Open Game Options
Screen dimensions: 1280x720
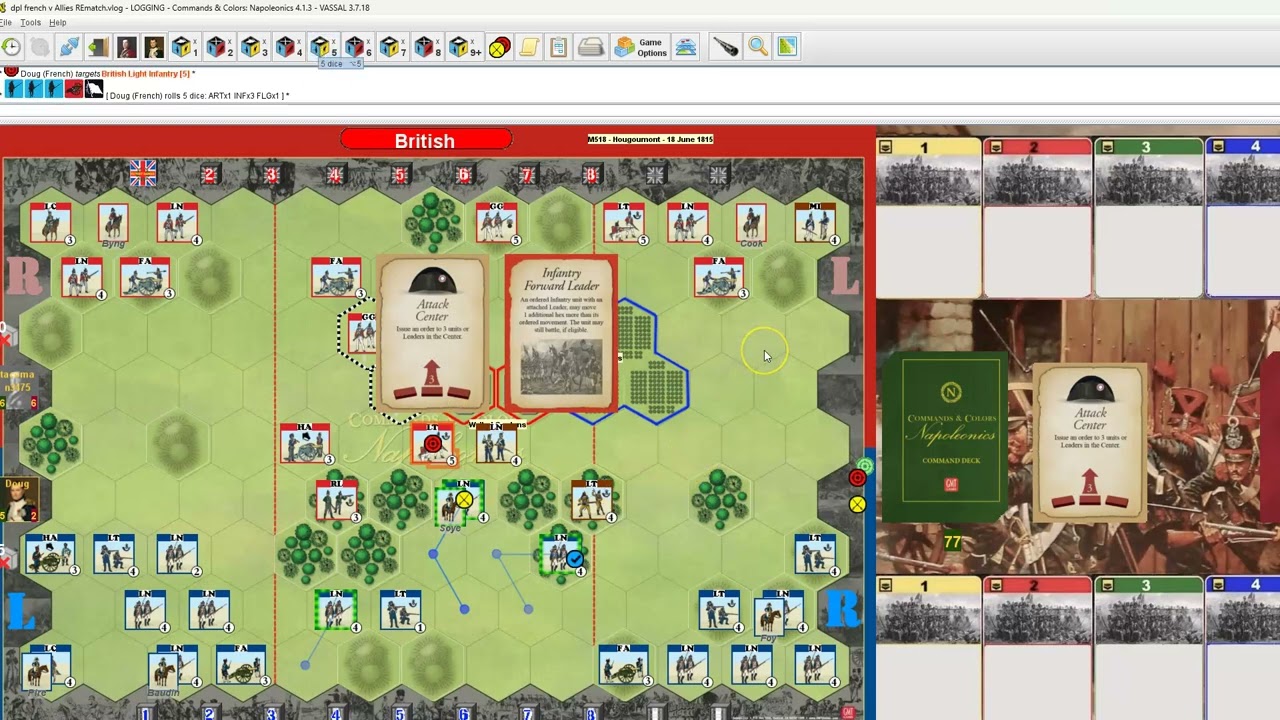tap(640, 47)
